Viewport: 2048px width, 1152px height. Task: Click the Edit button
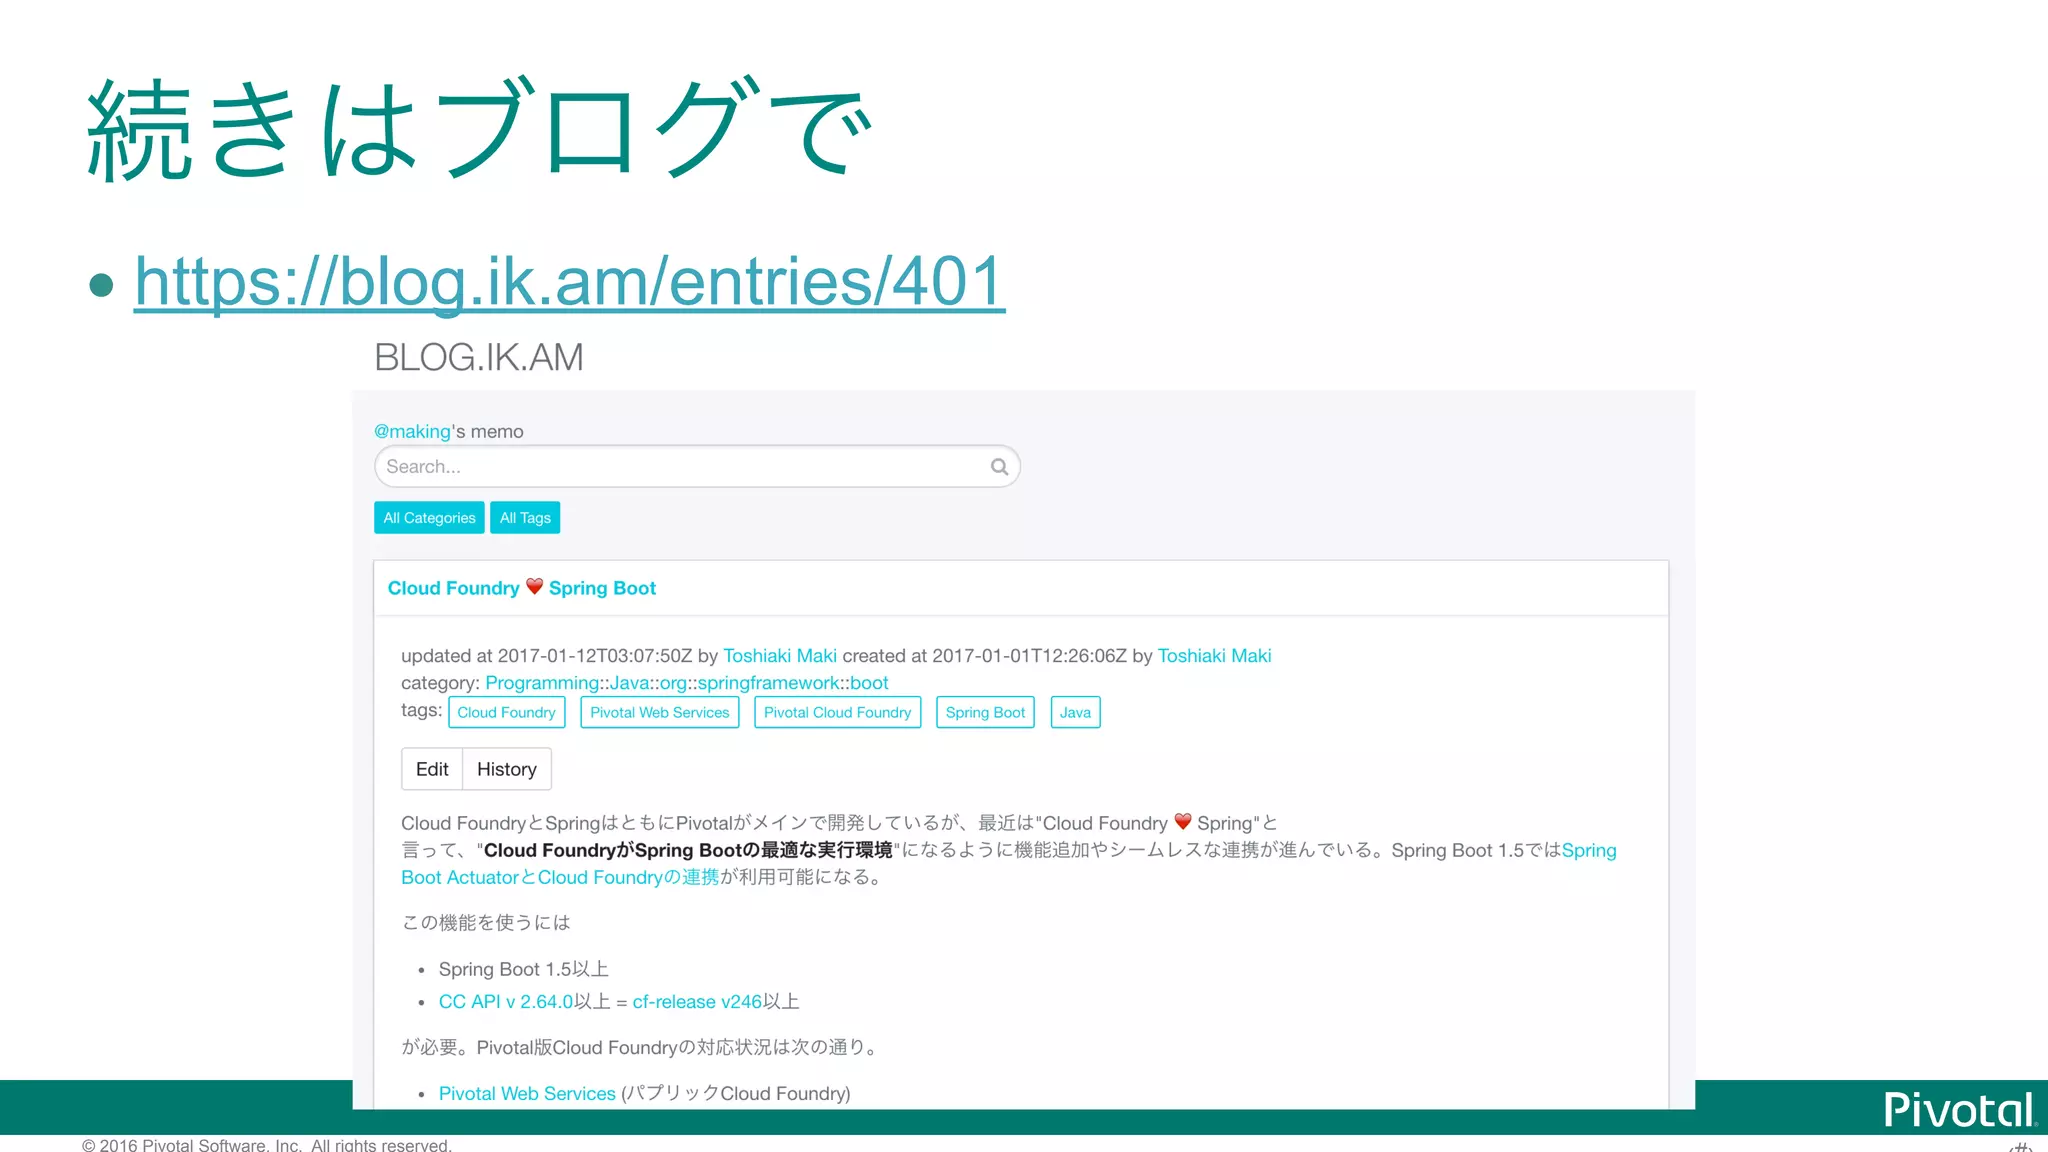(x=432, y=769)
